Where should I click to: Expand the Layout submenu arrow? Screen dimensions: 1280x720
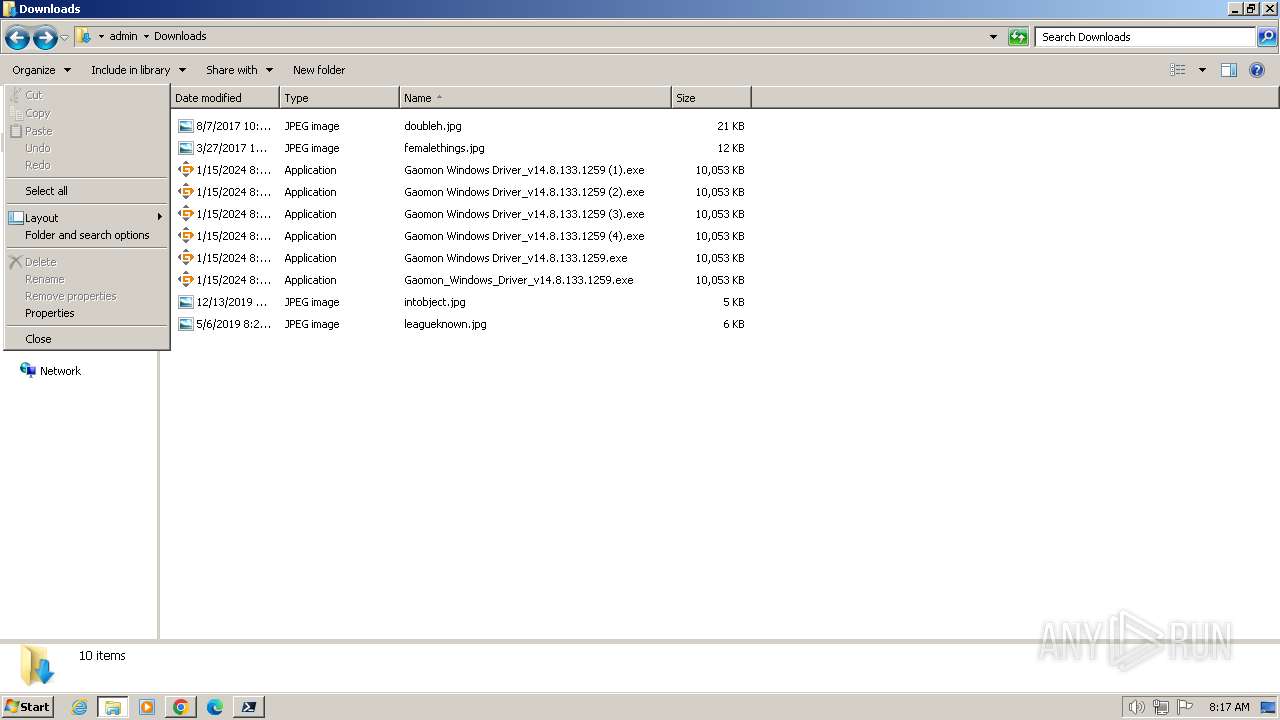pyautogui.click(x=159, y=217)
